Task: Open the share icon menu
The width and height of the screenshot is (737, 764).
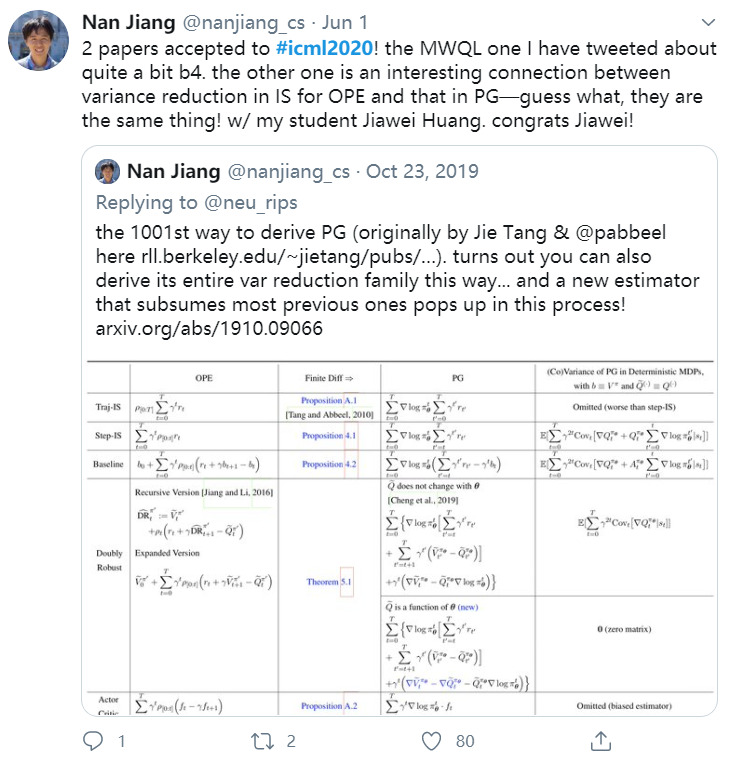Action: click(x=601, y=740)
